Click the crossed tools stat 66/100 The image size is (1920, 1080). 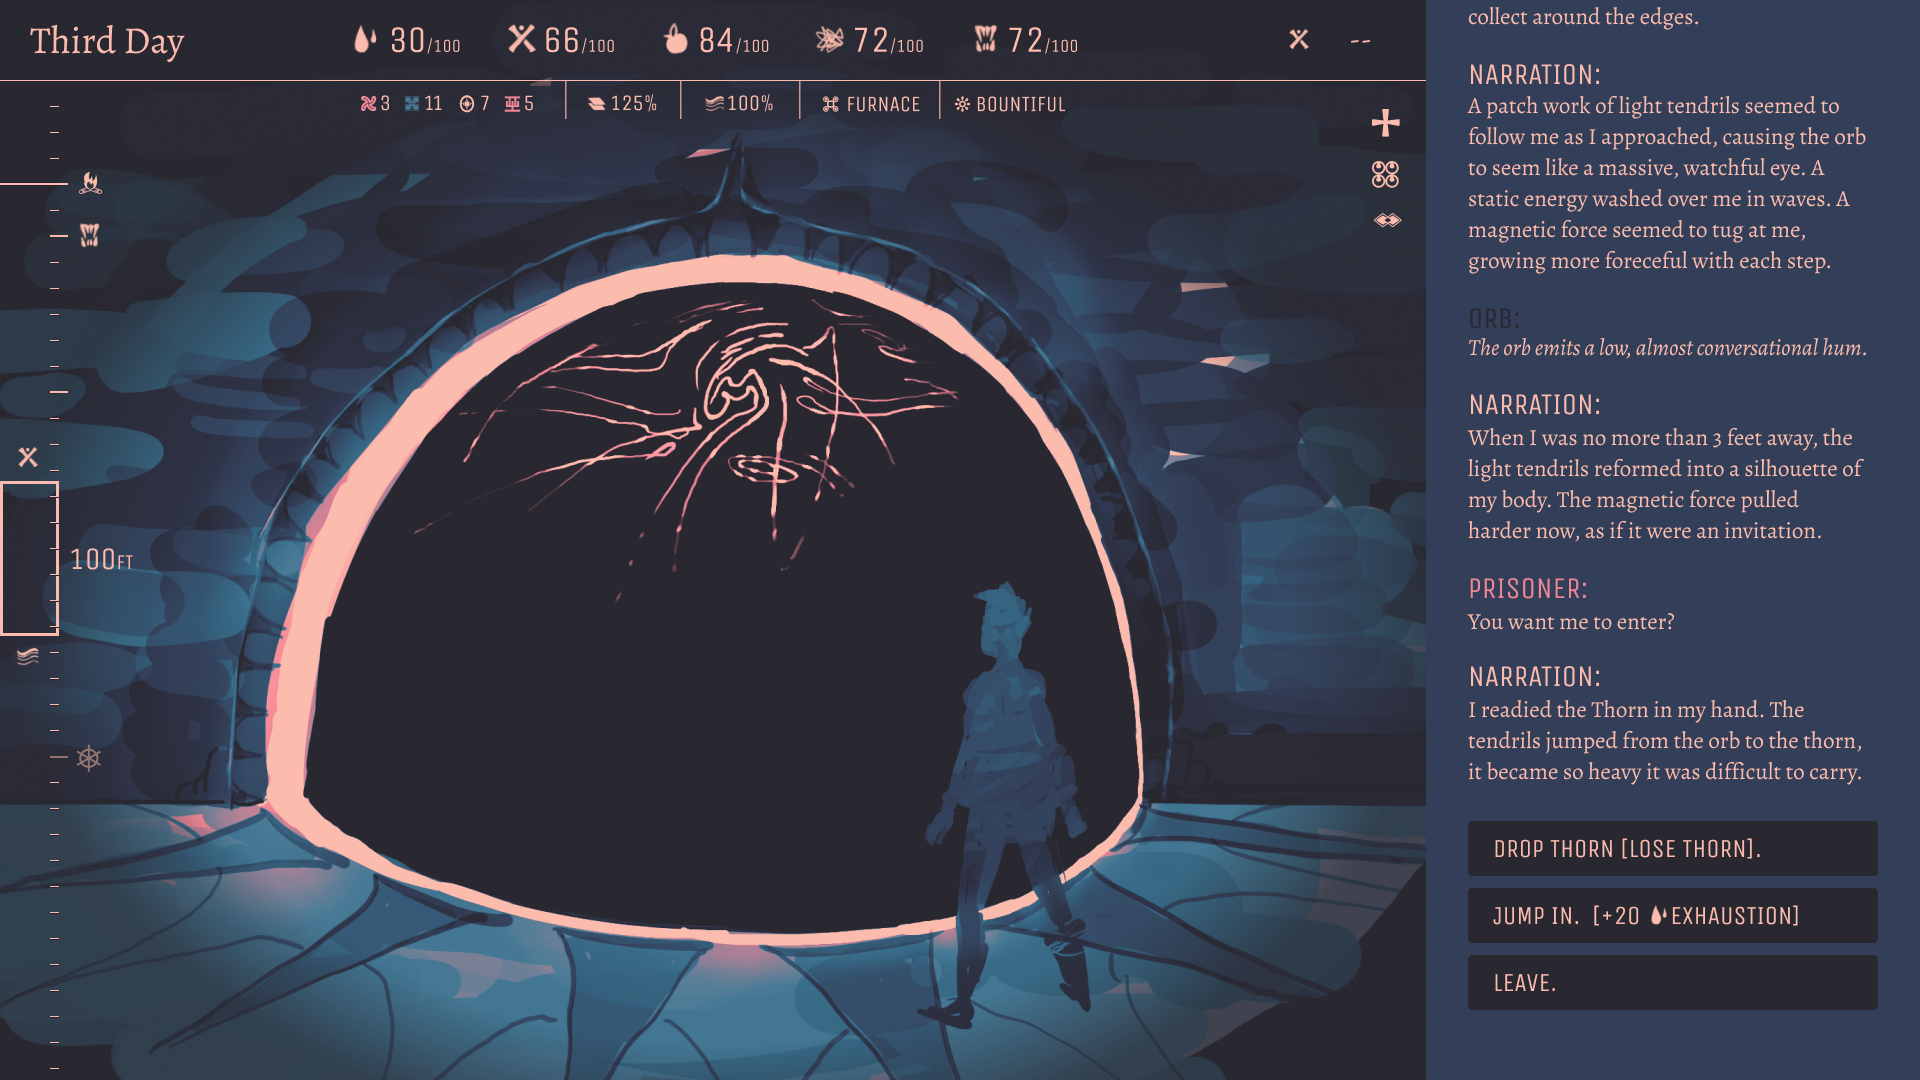coord(561,41)
